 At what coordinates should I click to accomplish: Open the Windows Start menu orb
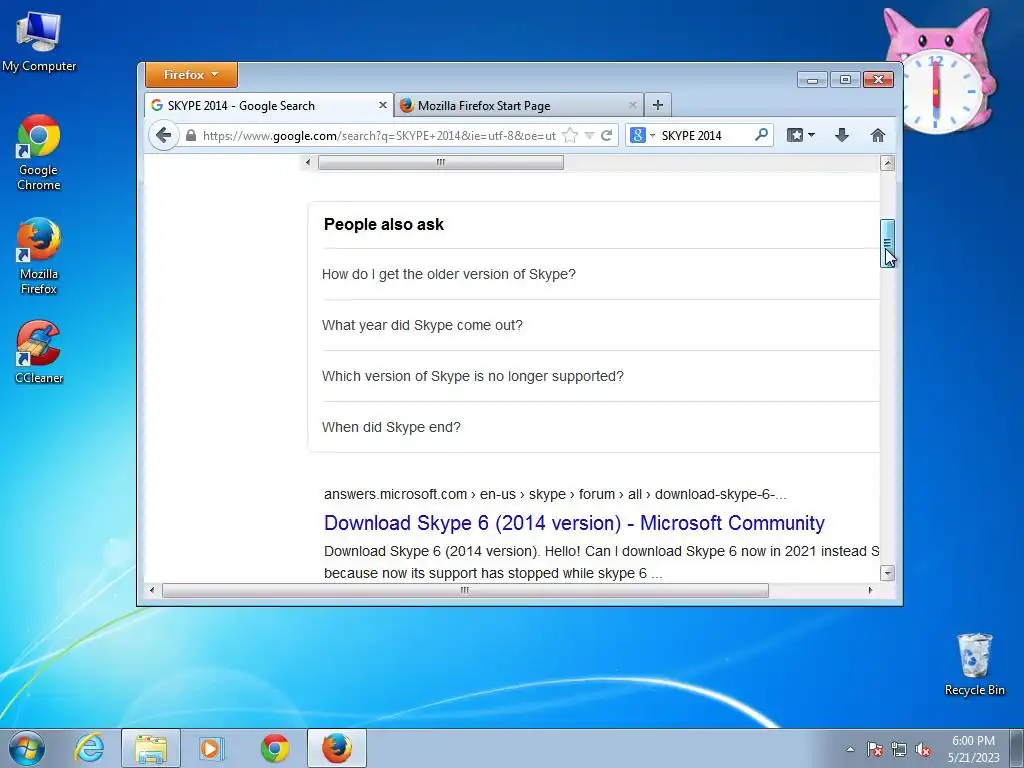[x=27, y=748]
